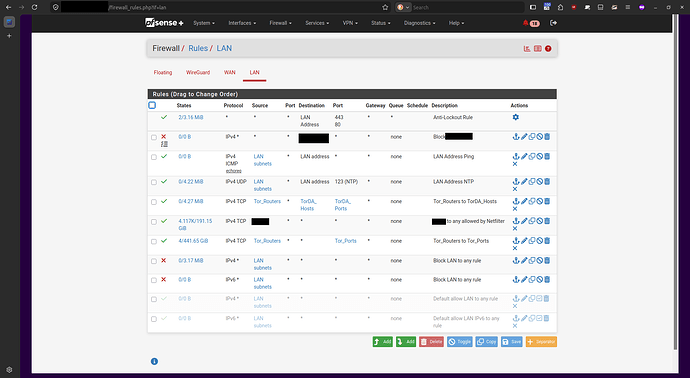Click the orange Separator button

[x=541, y=341]
